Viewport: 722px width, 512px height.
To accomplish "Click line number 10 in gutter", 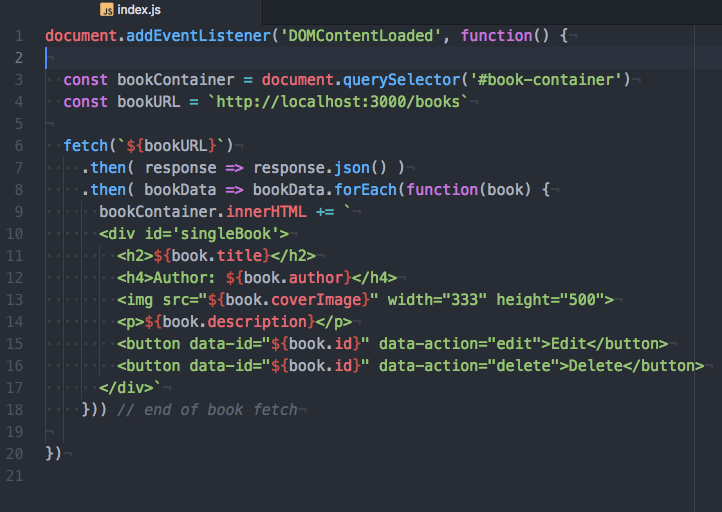I will point(14,234).
